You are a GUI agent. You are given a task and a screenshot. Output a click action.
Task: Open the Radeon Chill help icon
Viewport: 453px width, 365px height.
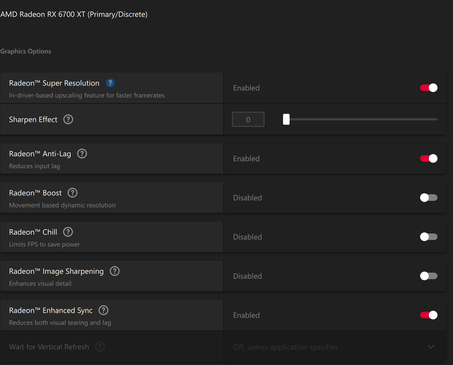tap(68, 232)
